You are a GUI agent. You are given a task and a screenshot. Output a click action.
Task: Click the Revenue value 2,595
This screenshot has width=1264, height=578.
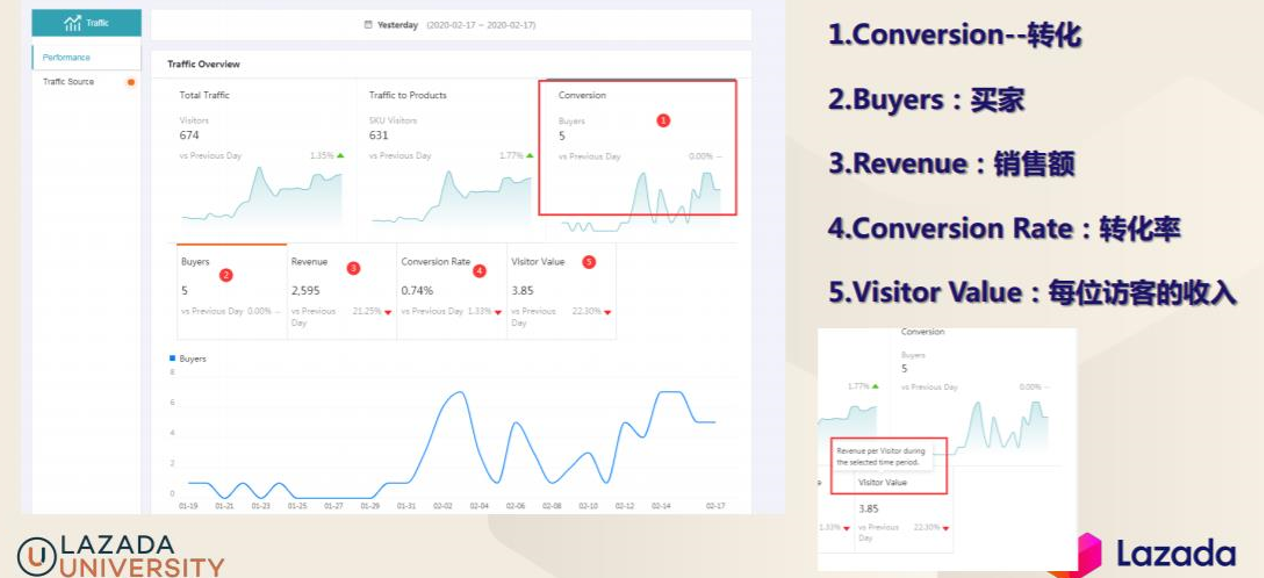[305, 290]
